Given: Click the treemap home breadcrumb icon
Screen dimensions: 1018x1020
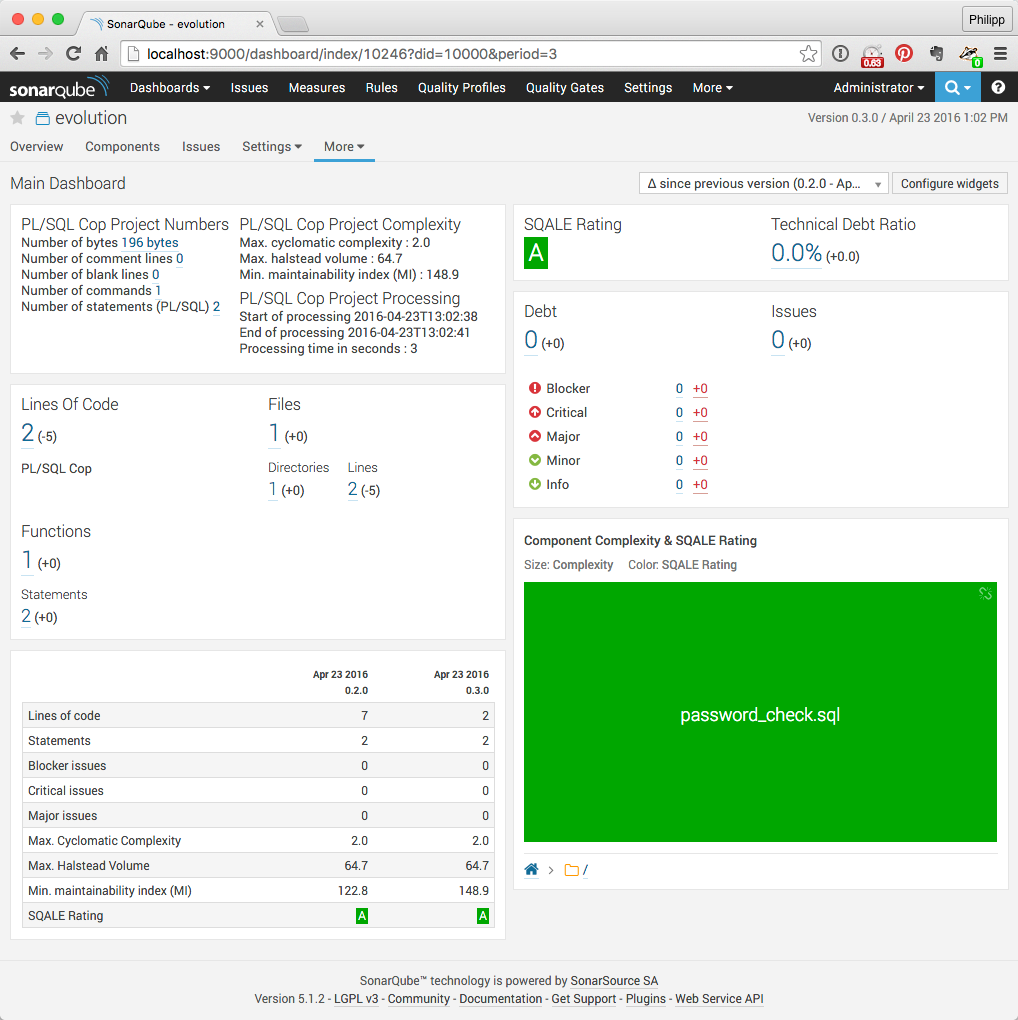Looking at the screenshot, I should click(531, 870).
